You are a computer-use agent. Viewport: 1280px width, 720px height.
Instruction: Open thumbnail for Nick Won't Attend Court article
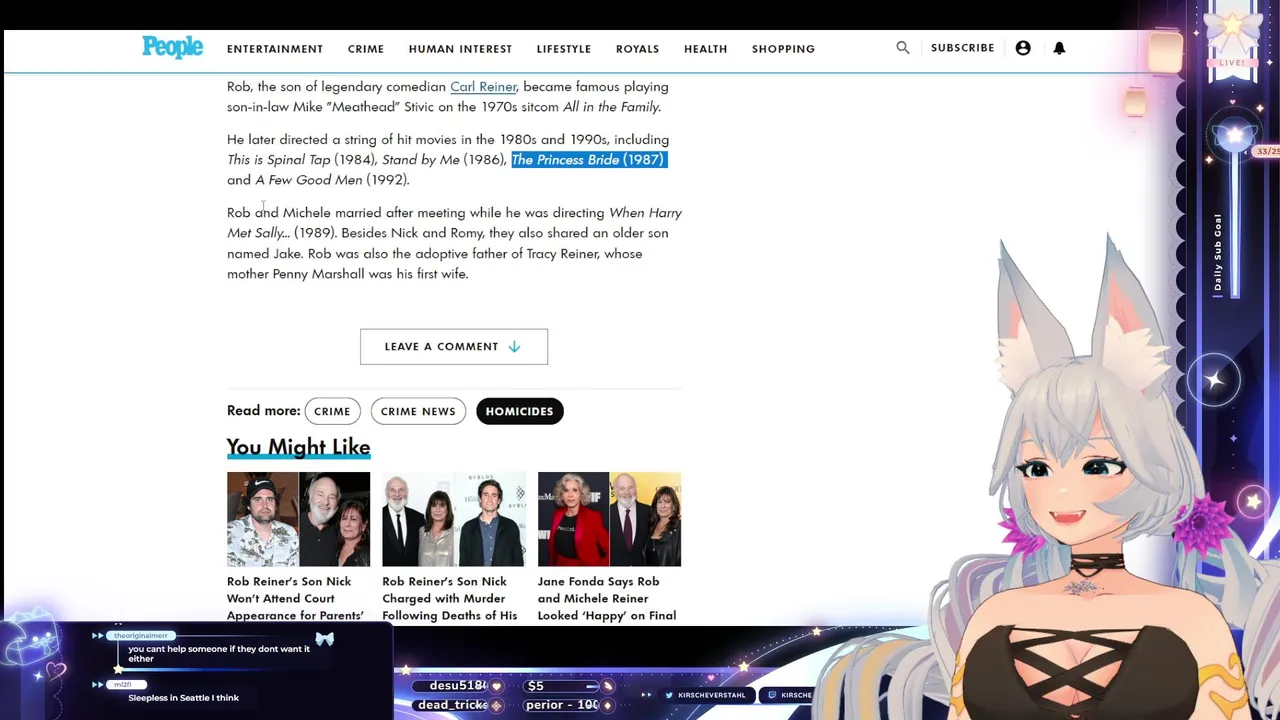tap(298, 519)
